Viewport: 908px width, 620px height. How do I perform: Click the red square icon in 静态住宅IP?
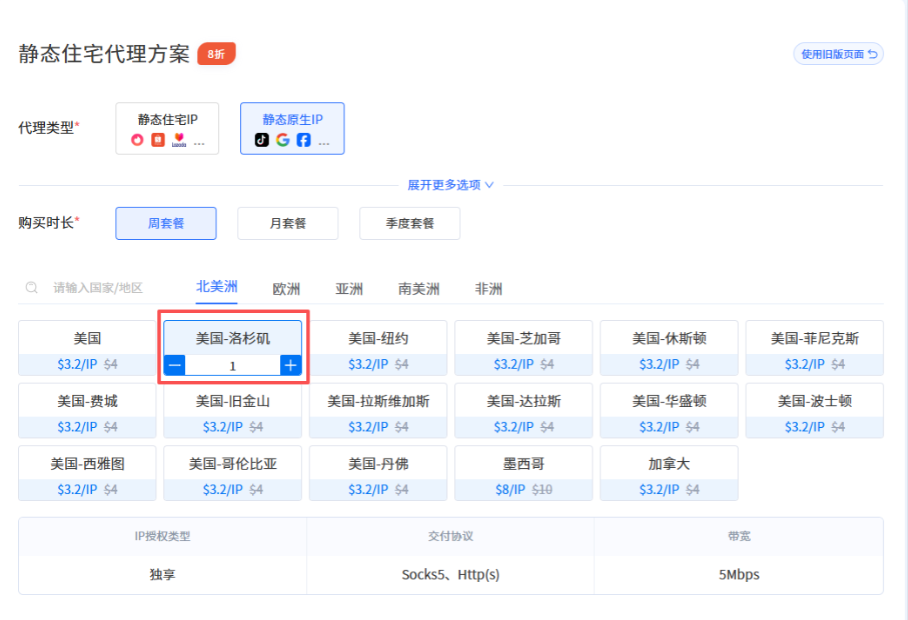tap(158, 140)
